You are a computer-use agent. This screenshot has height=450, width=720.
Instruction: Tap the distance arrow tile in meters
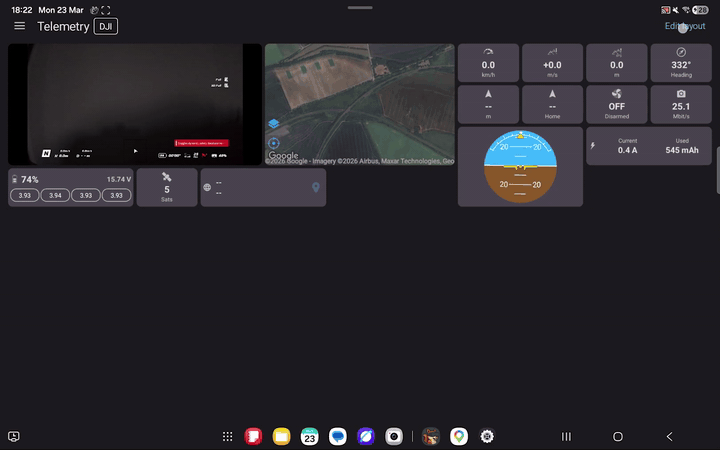[x=488, y=104]
